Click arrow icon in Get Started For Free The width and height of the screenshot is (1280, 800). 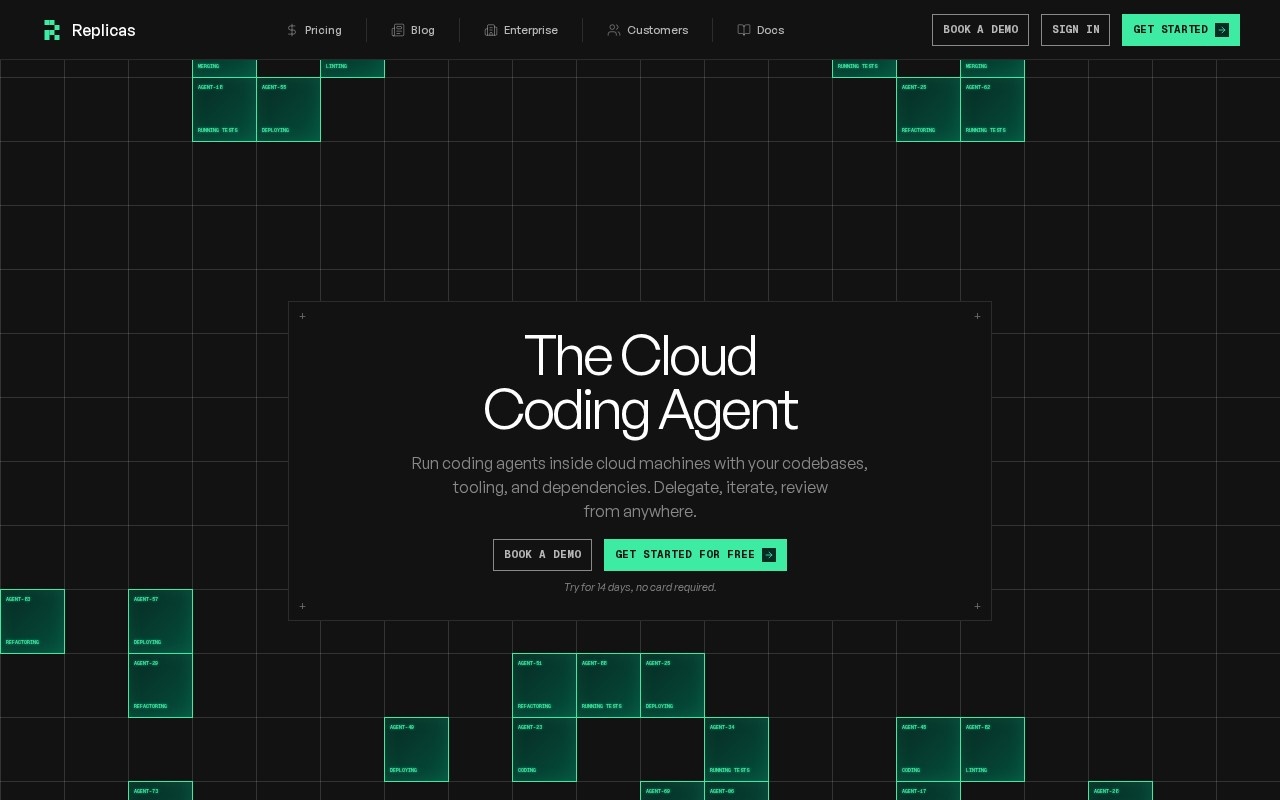tap(768, 555)
